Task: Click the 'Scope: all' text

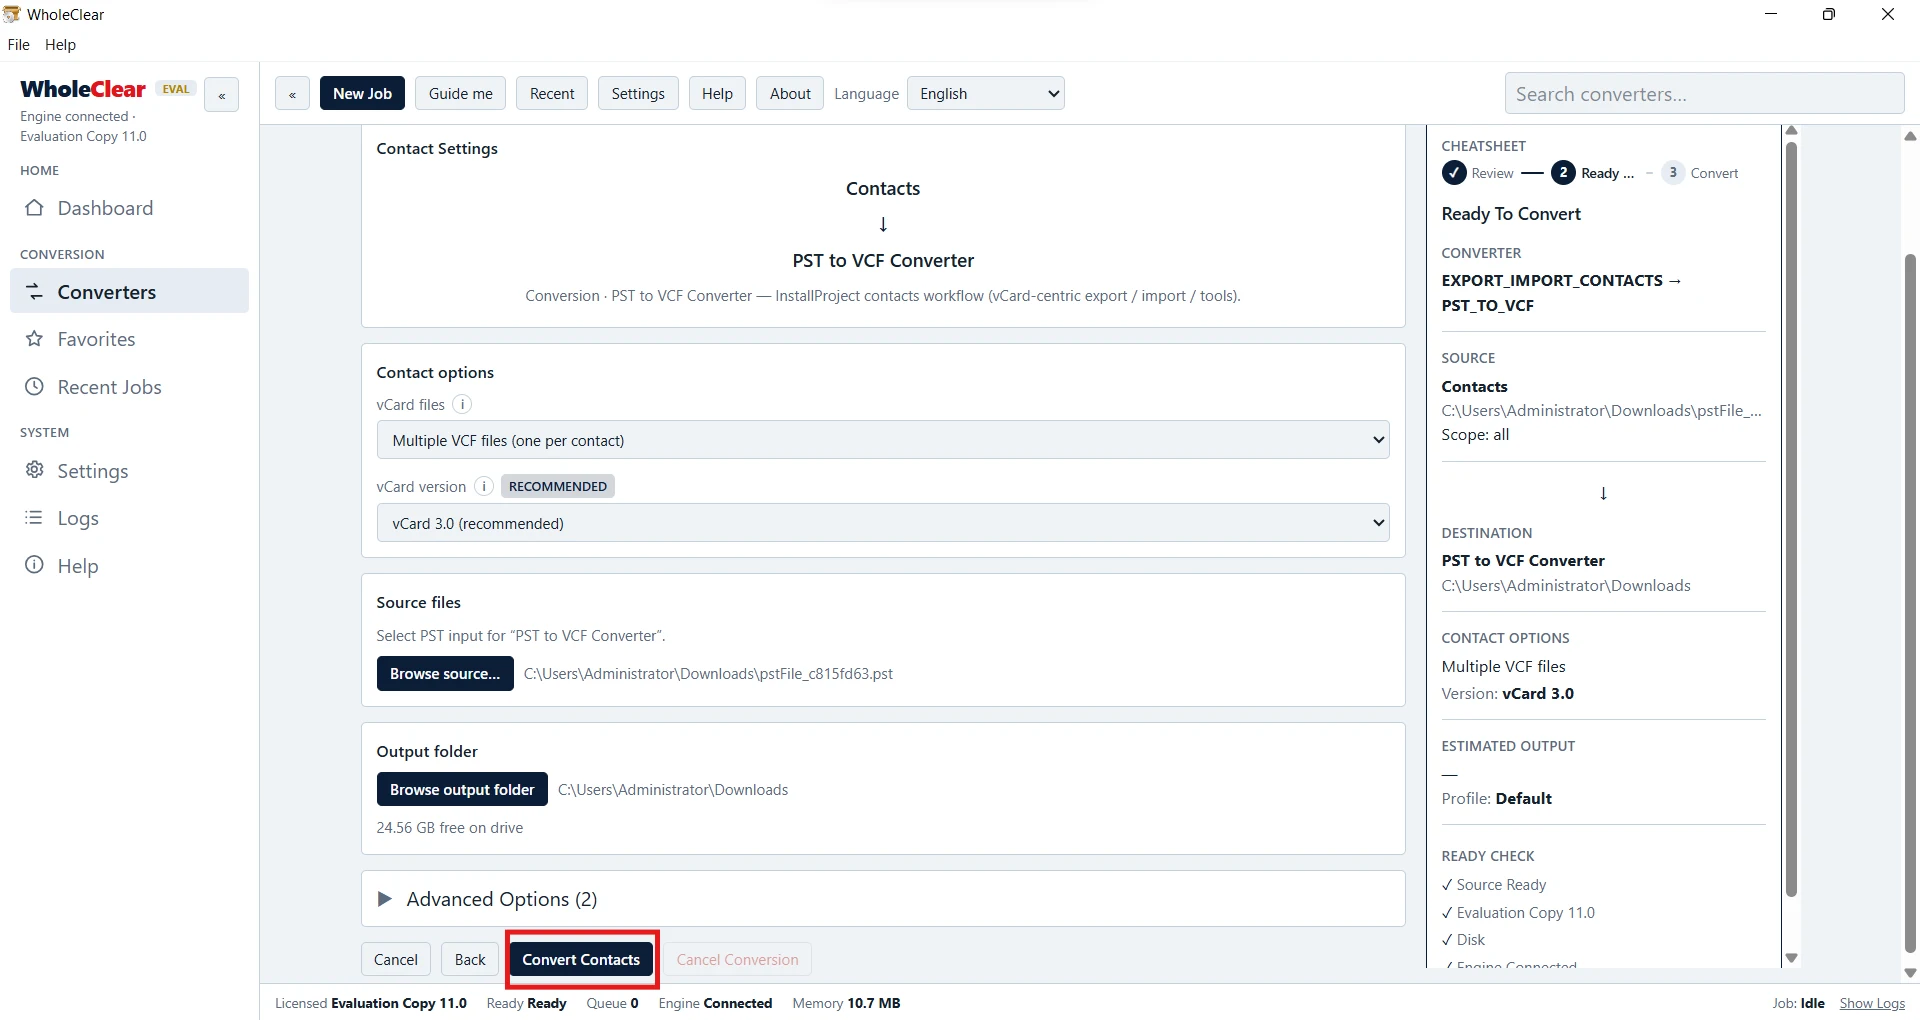Action: [x=1475, y=435]
